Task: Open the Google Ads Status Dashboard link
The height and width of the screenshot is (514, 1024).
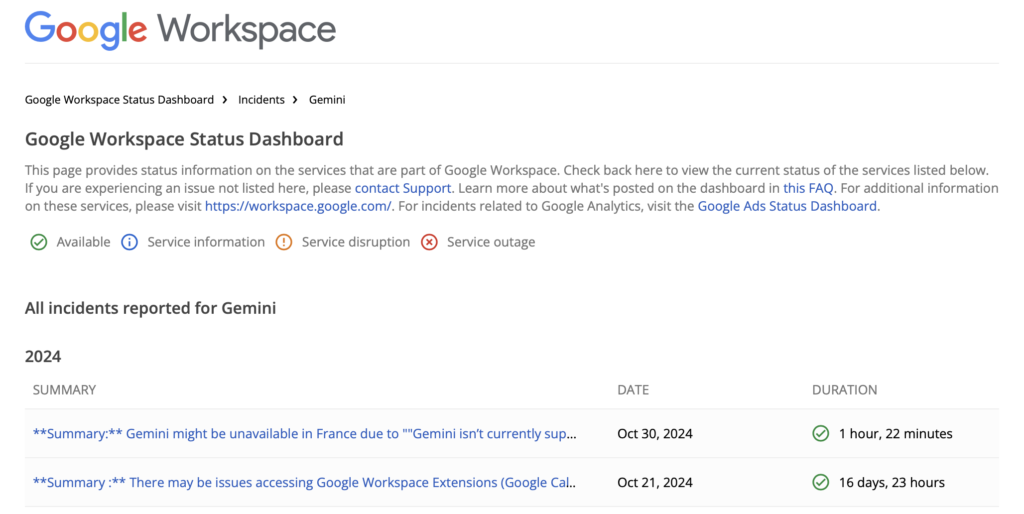Action: pyautogui.click(x=788, y=206)
